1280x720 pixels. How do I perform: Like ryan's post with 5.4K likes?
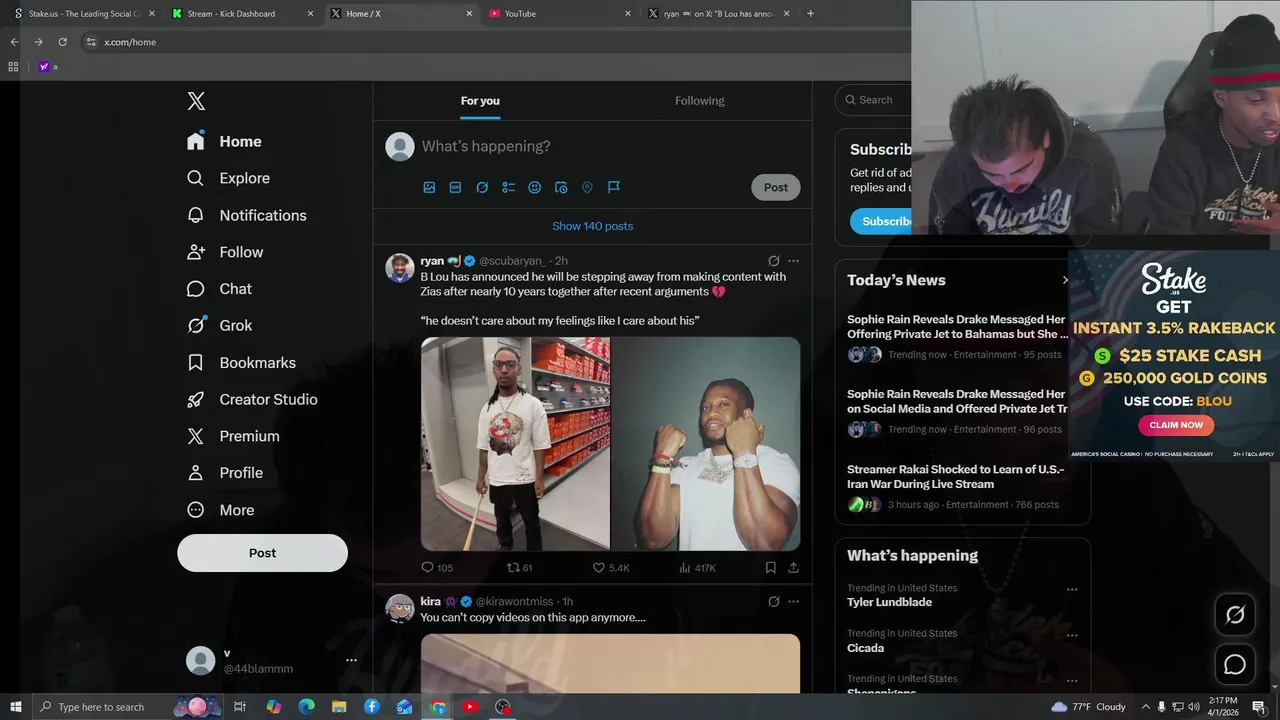point(611,568)
